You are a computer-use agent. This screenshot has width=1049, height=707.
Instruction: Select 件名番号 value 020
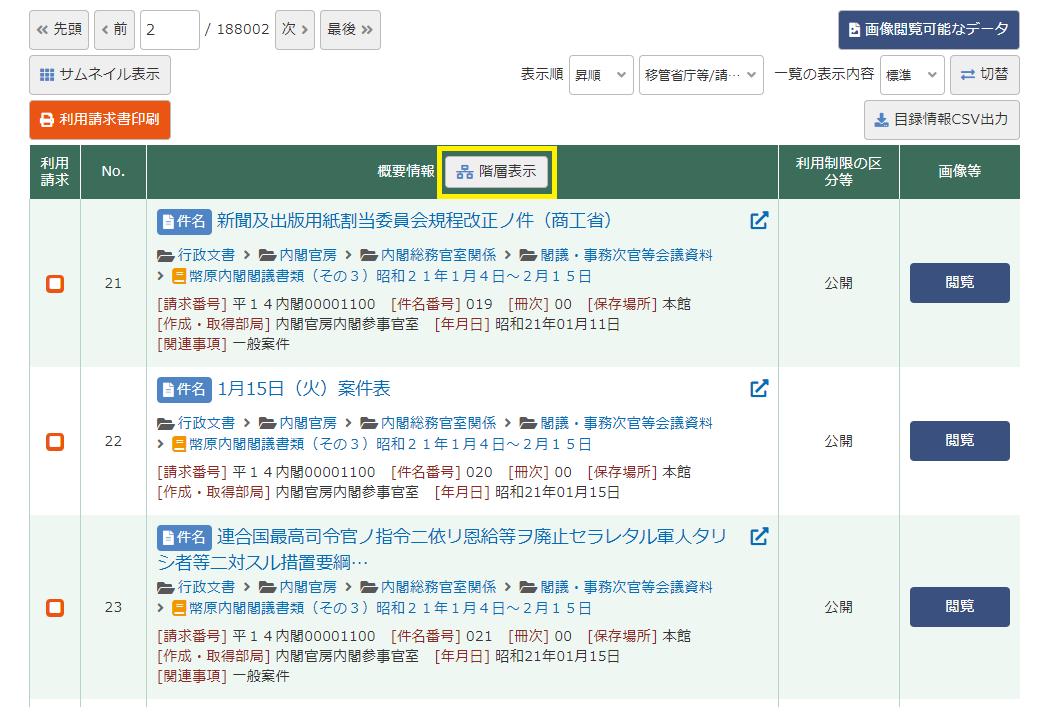click(x=479, y=472)
